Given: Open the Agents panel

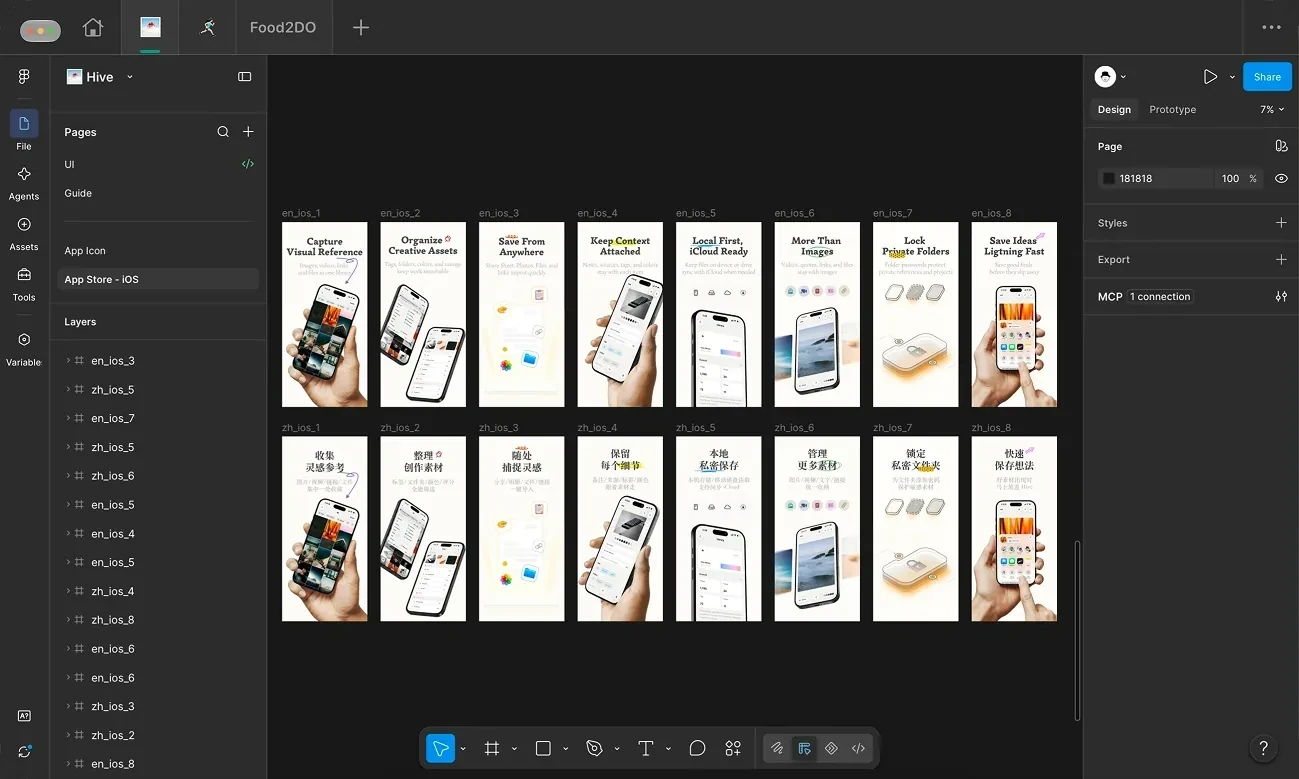Looking at the screenshot, I should (24, 182).
